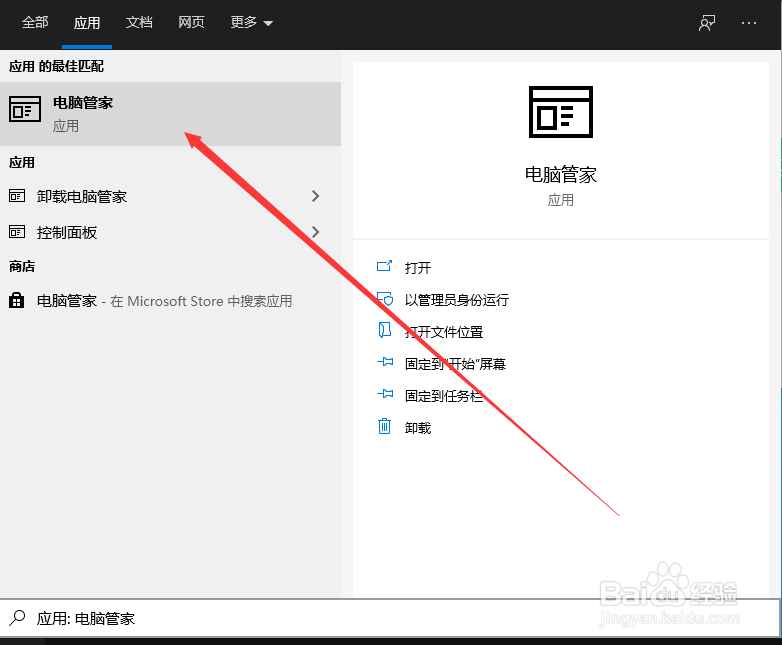The width and height of the screenshot is (782, 645).
Task: Choose 打开文件位置
Action: click(x=443, y=332)
